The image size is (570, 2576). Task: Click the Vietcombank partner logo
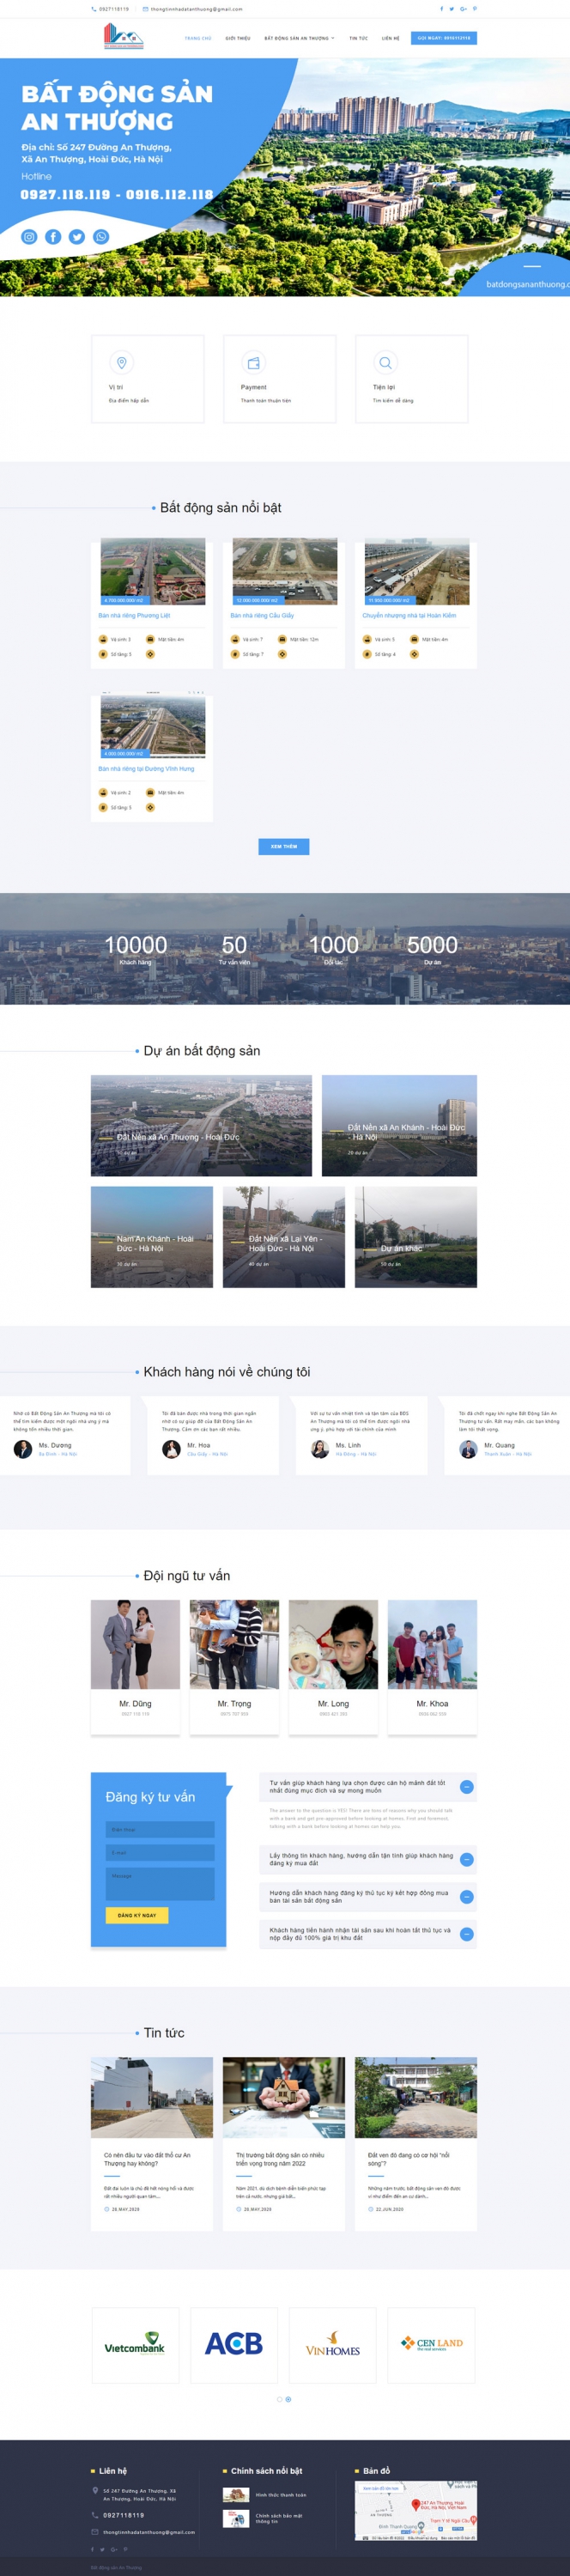135,2345
